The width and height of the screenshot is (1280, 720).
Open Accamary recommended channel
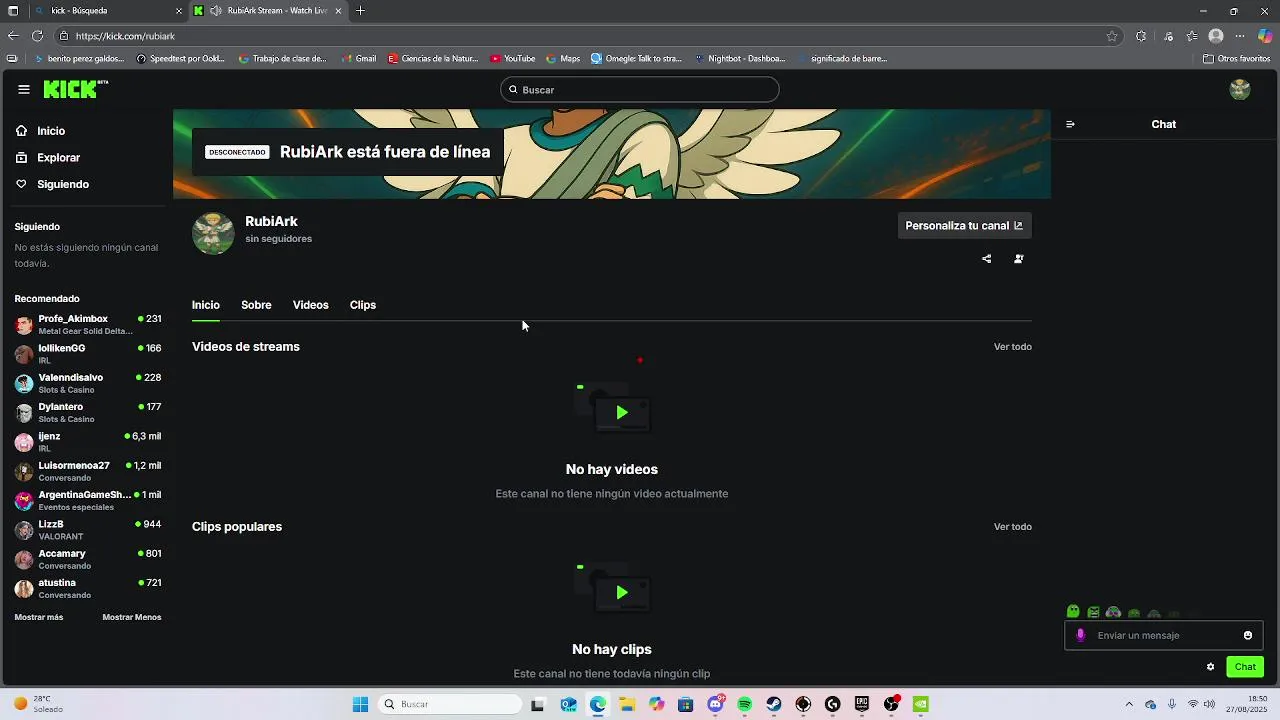(88, 559)
